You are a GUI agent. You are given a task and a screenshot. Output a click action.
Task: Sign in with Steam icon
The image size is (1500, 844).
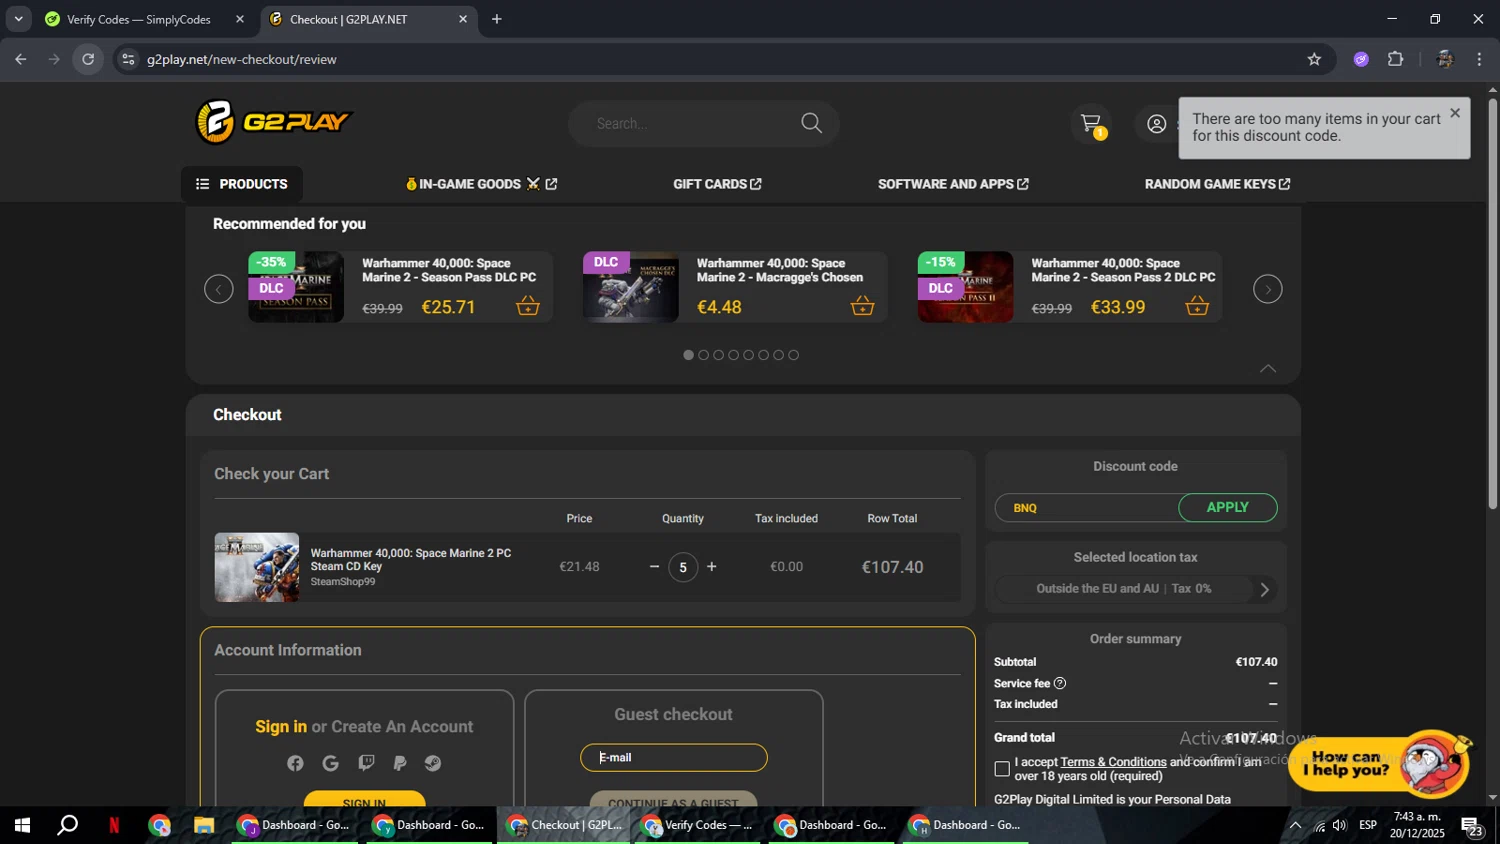tap(433, 763)
